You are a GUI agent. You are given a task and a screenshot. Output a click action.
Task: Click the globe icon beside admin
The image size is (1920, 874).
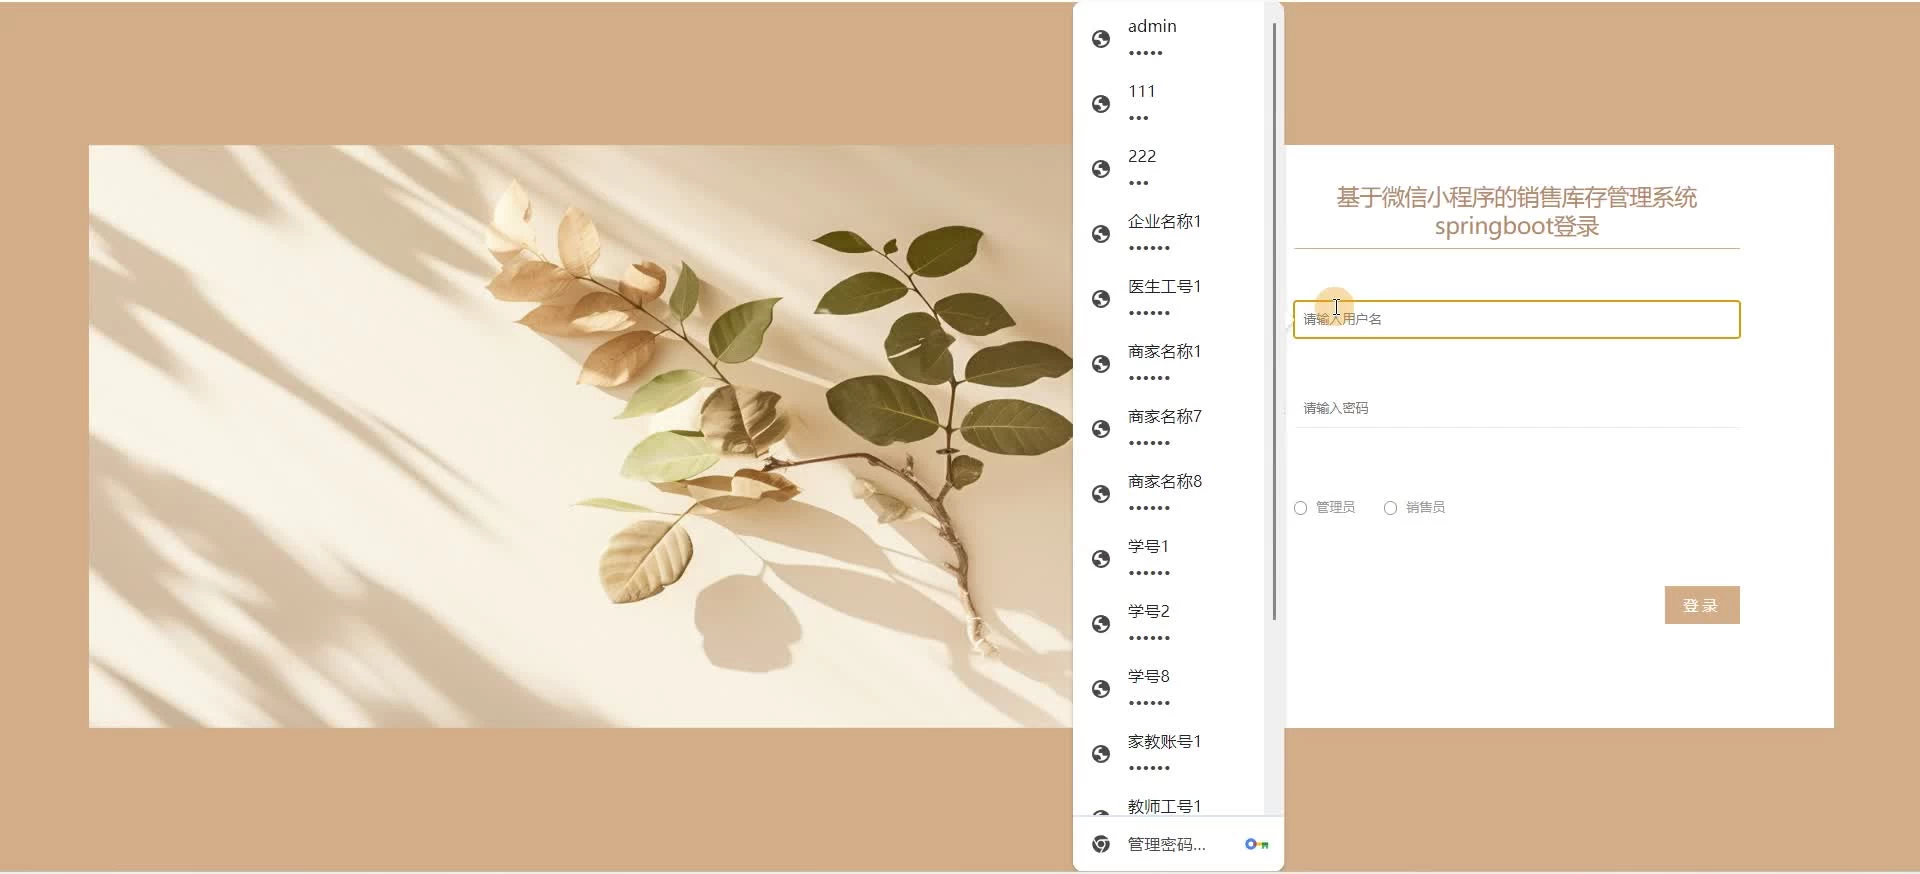tap(1101, 39)
